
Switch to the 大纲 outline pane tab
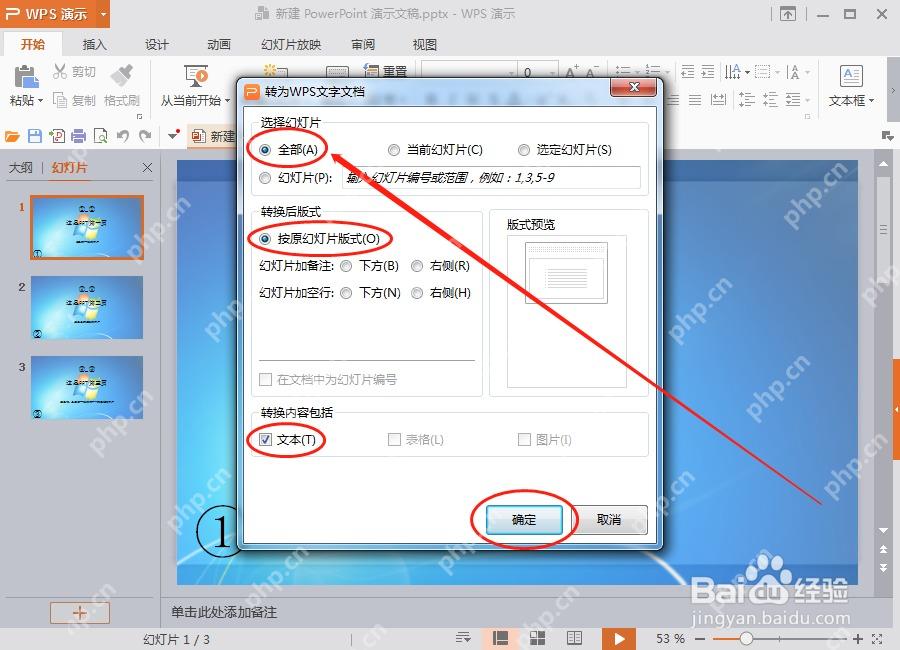[21, 168]
